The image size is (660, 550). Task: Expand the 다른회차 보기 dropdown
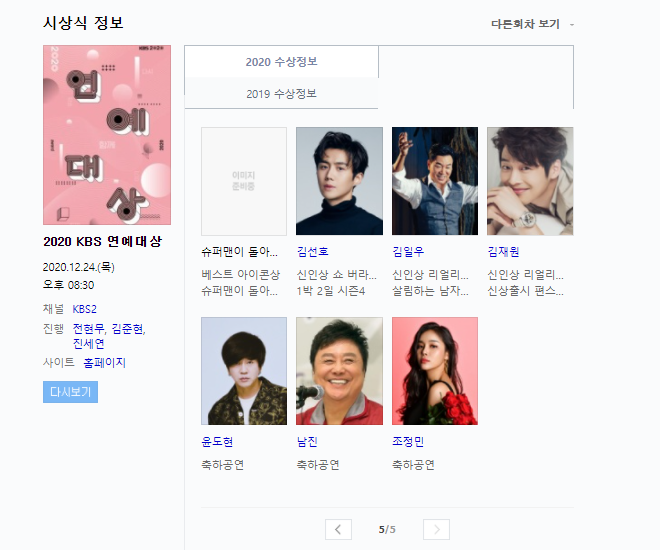coord(532,24)
